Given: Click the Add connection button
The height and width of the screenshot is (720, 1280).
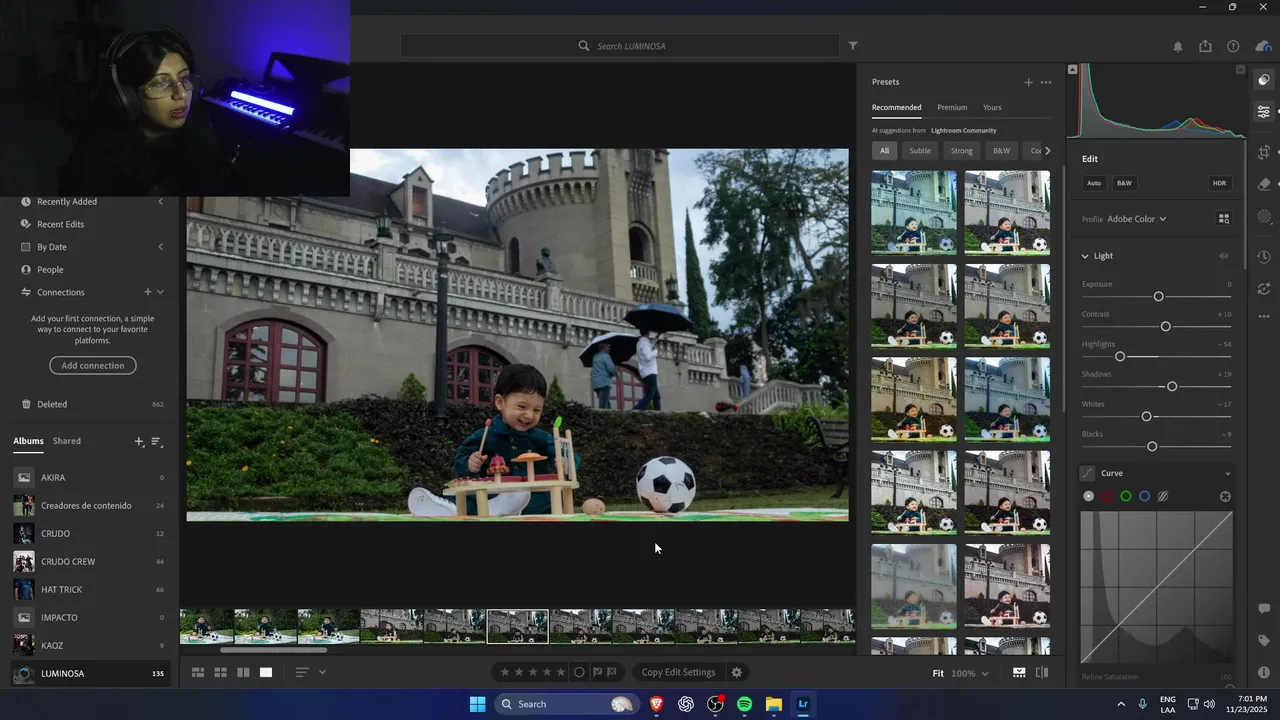Looking at the screenshot, I should [x=93, y=366].
